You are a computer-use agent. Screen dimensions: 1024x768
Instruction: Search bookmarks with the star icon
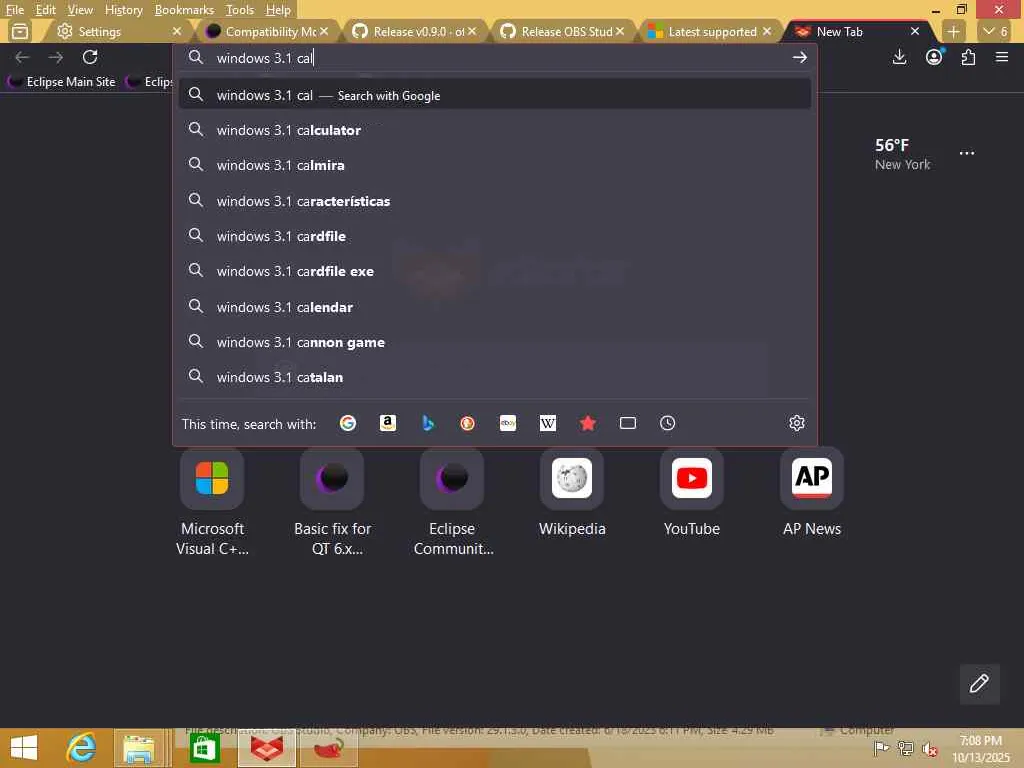point(588,423)
